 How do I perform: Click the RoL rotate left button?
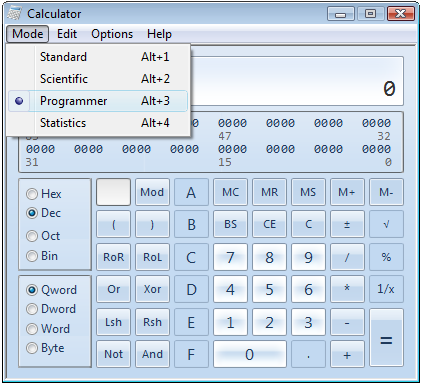click(152, 257)
